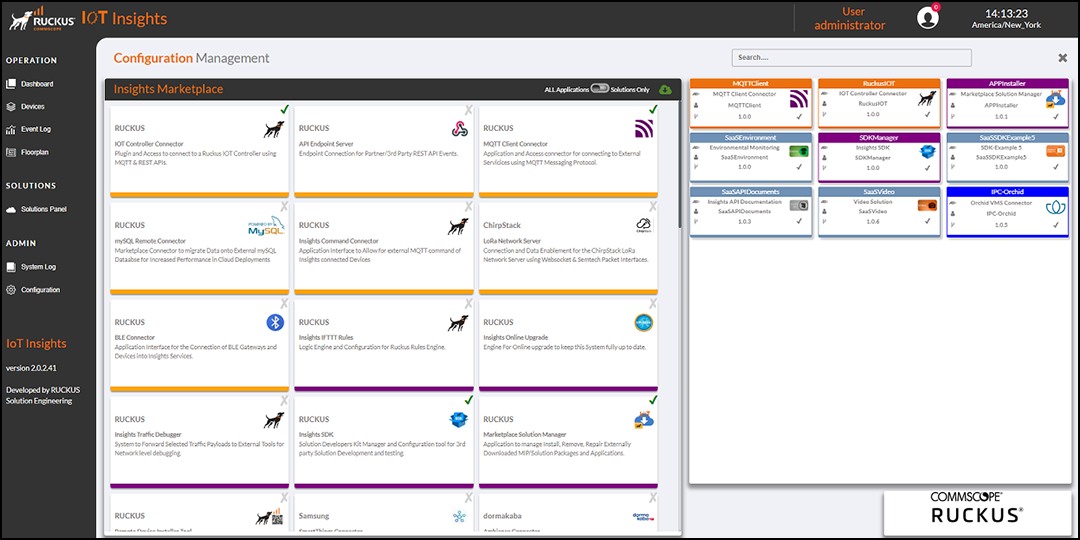Click the IPC-Orchid card header
Image resolution: width=1080 pixels, height=540 pixels.
pos(1007,191)
